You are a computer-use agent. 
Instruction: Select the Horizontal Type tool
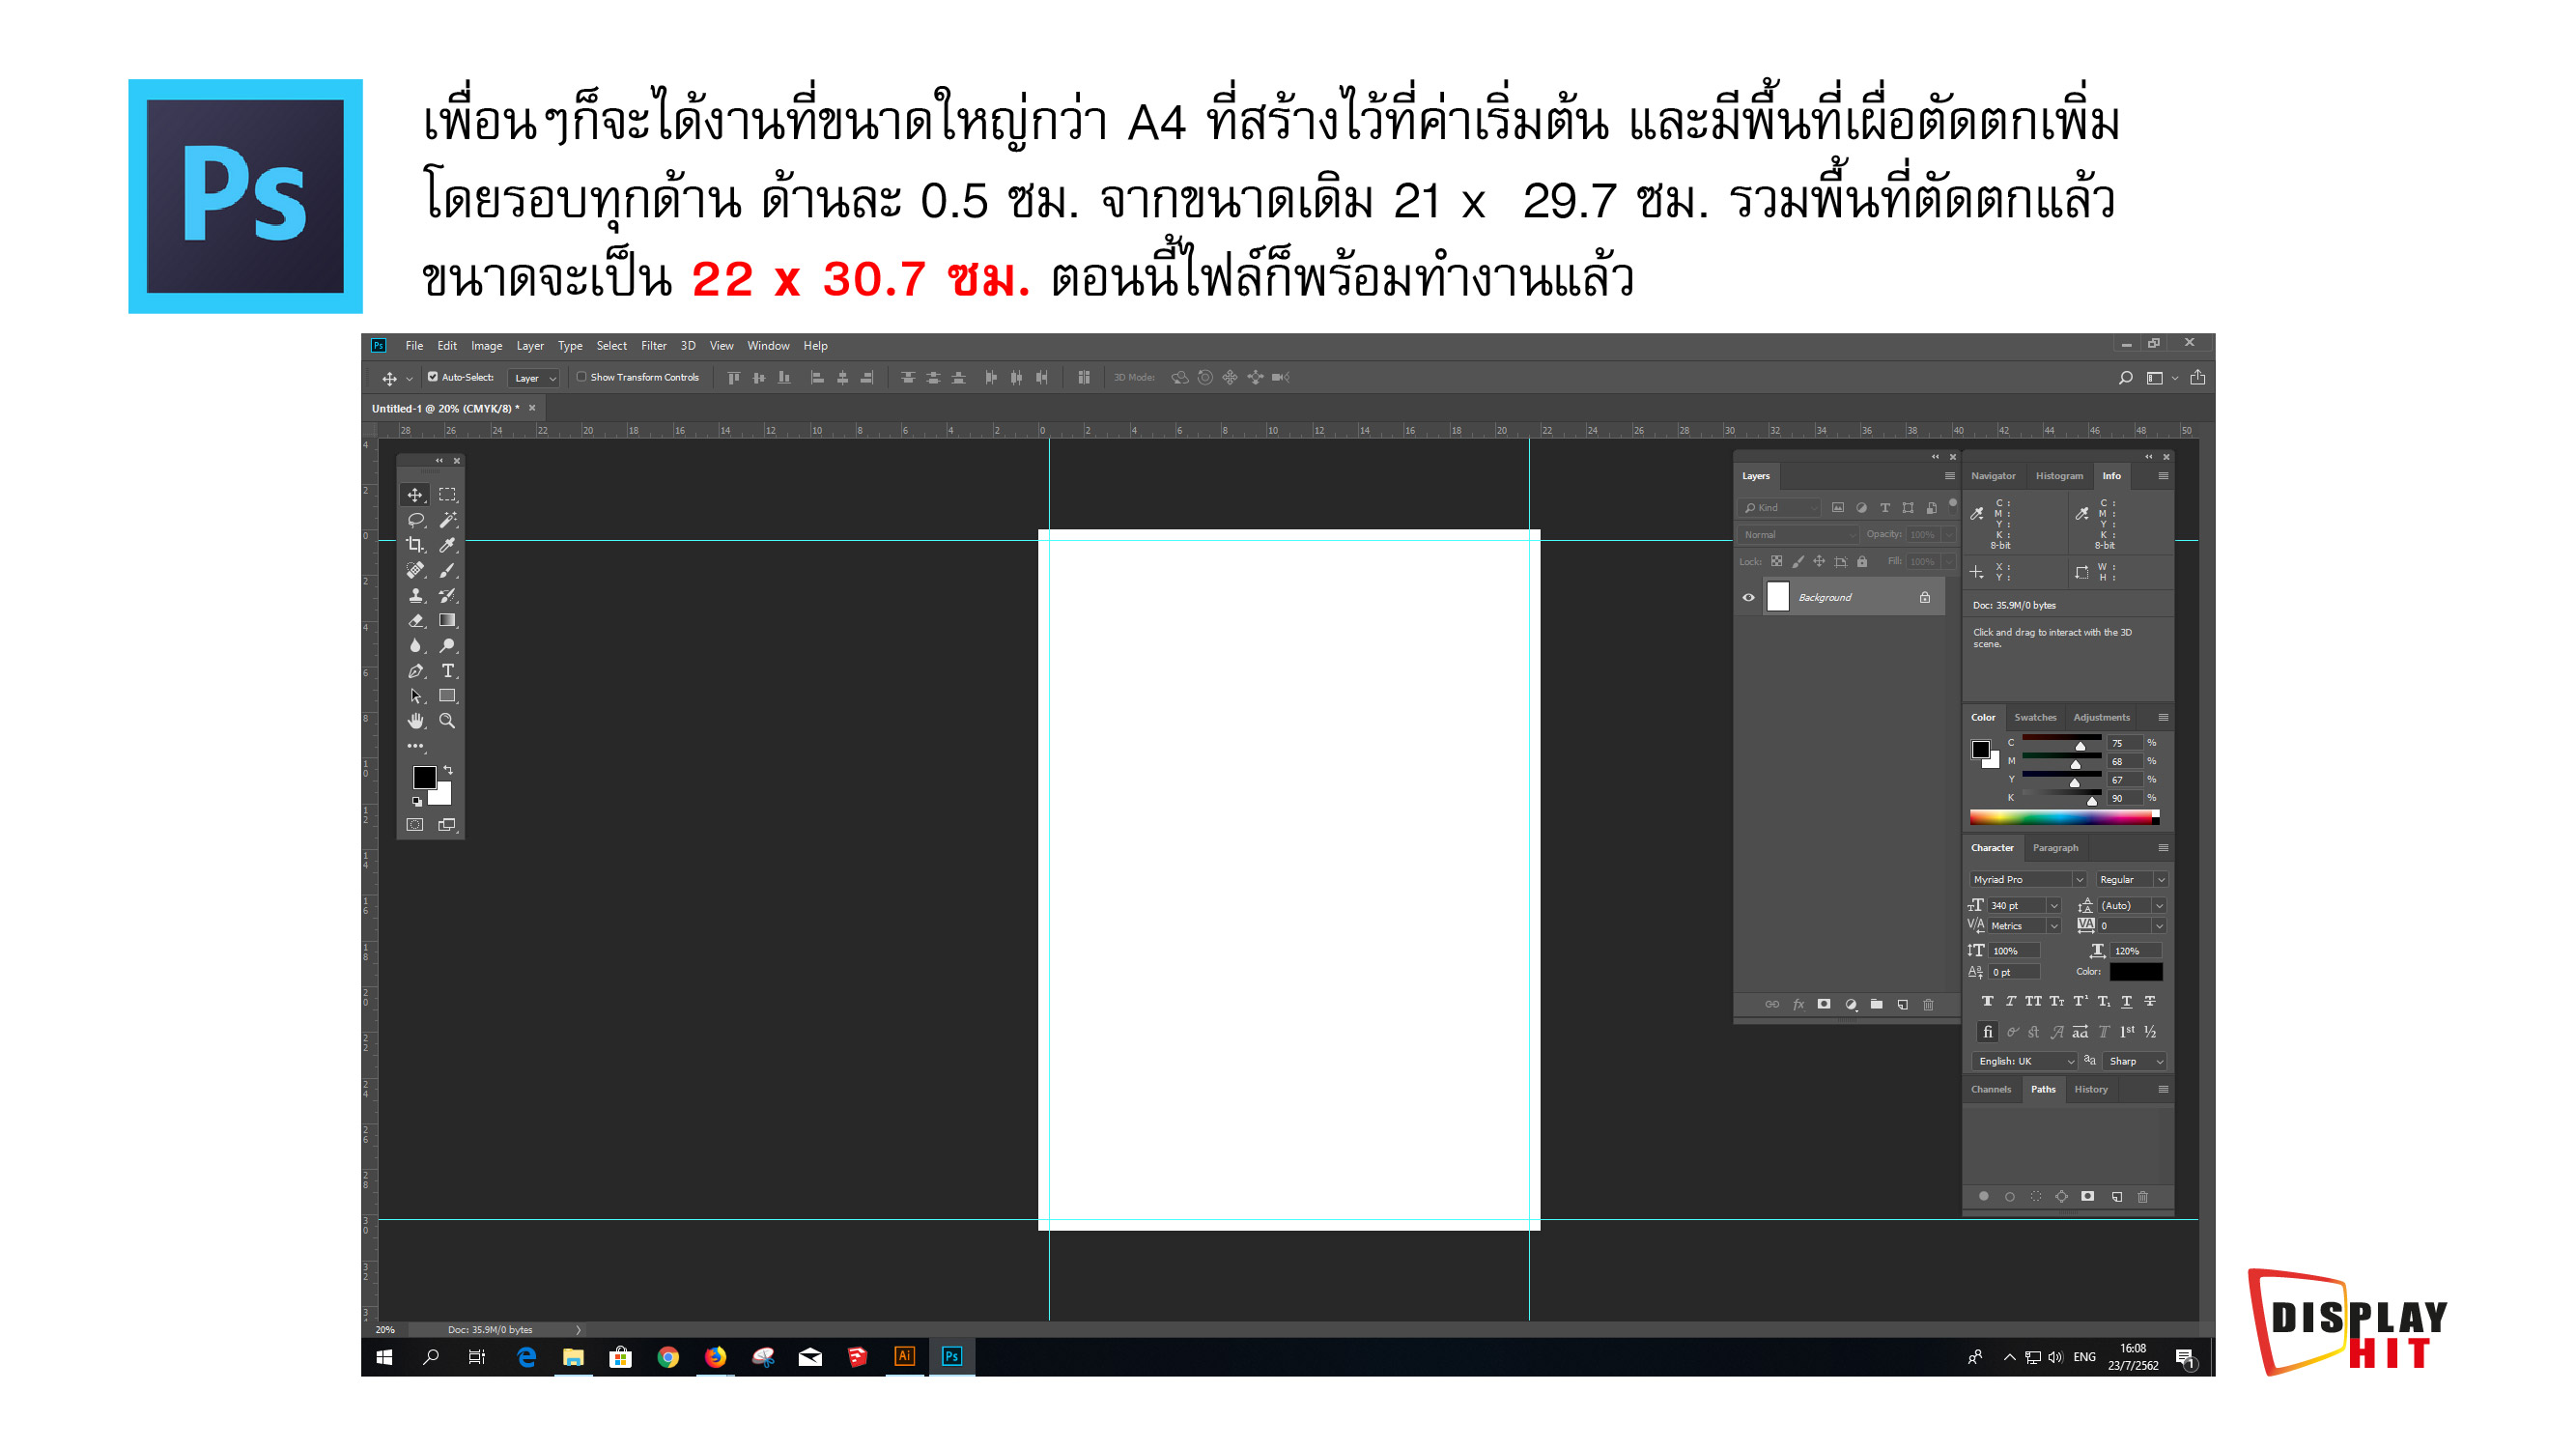[448, 670]
